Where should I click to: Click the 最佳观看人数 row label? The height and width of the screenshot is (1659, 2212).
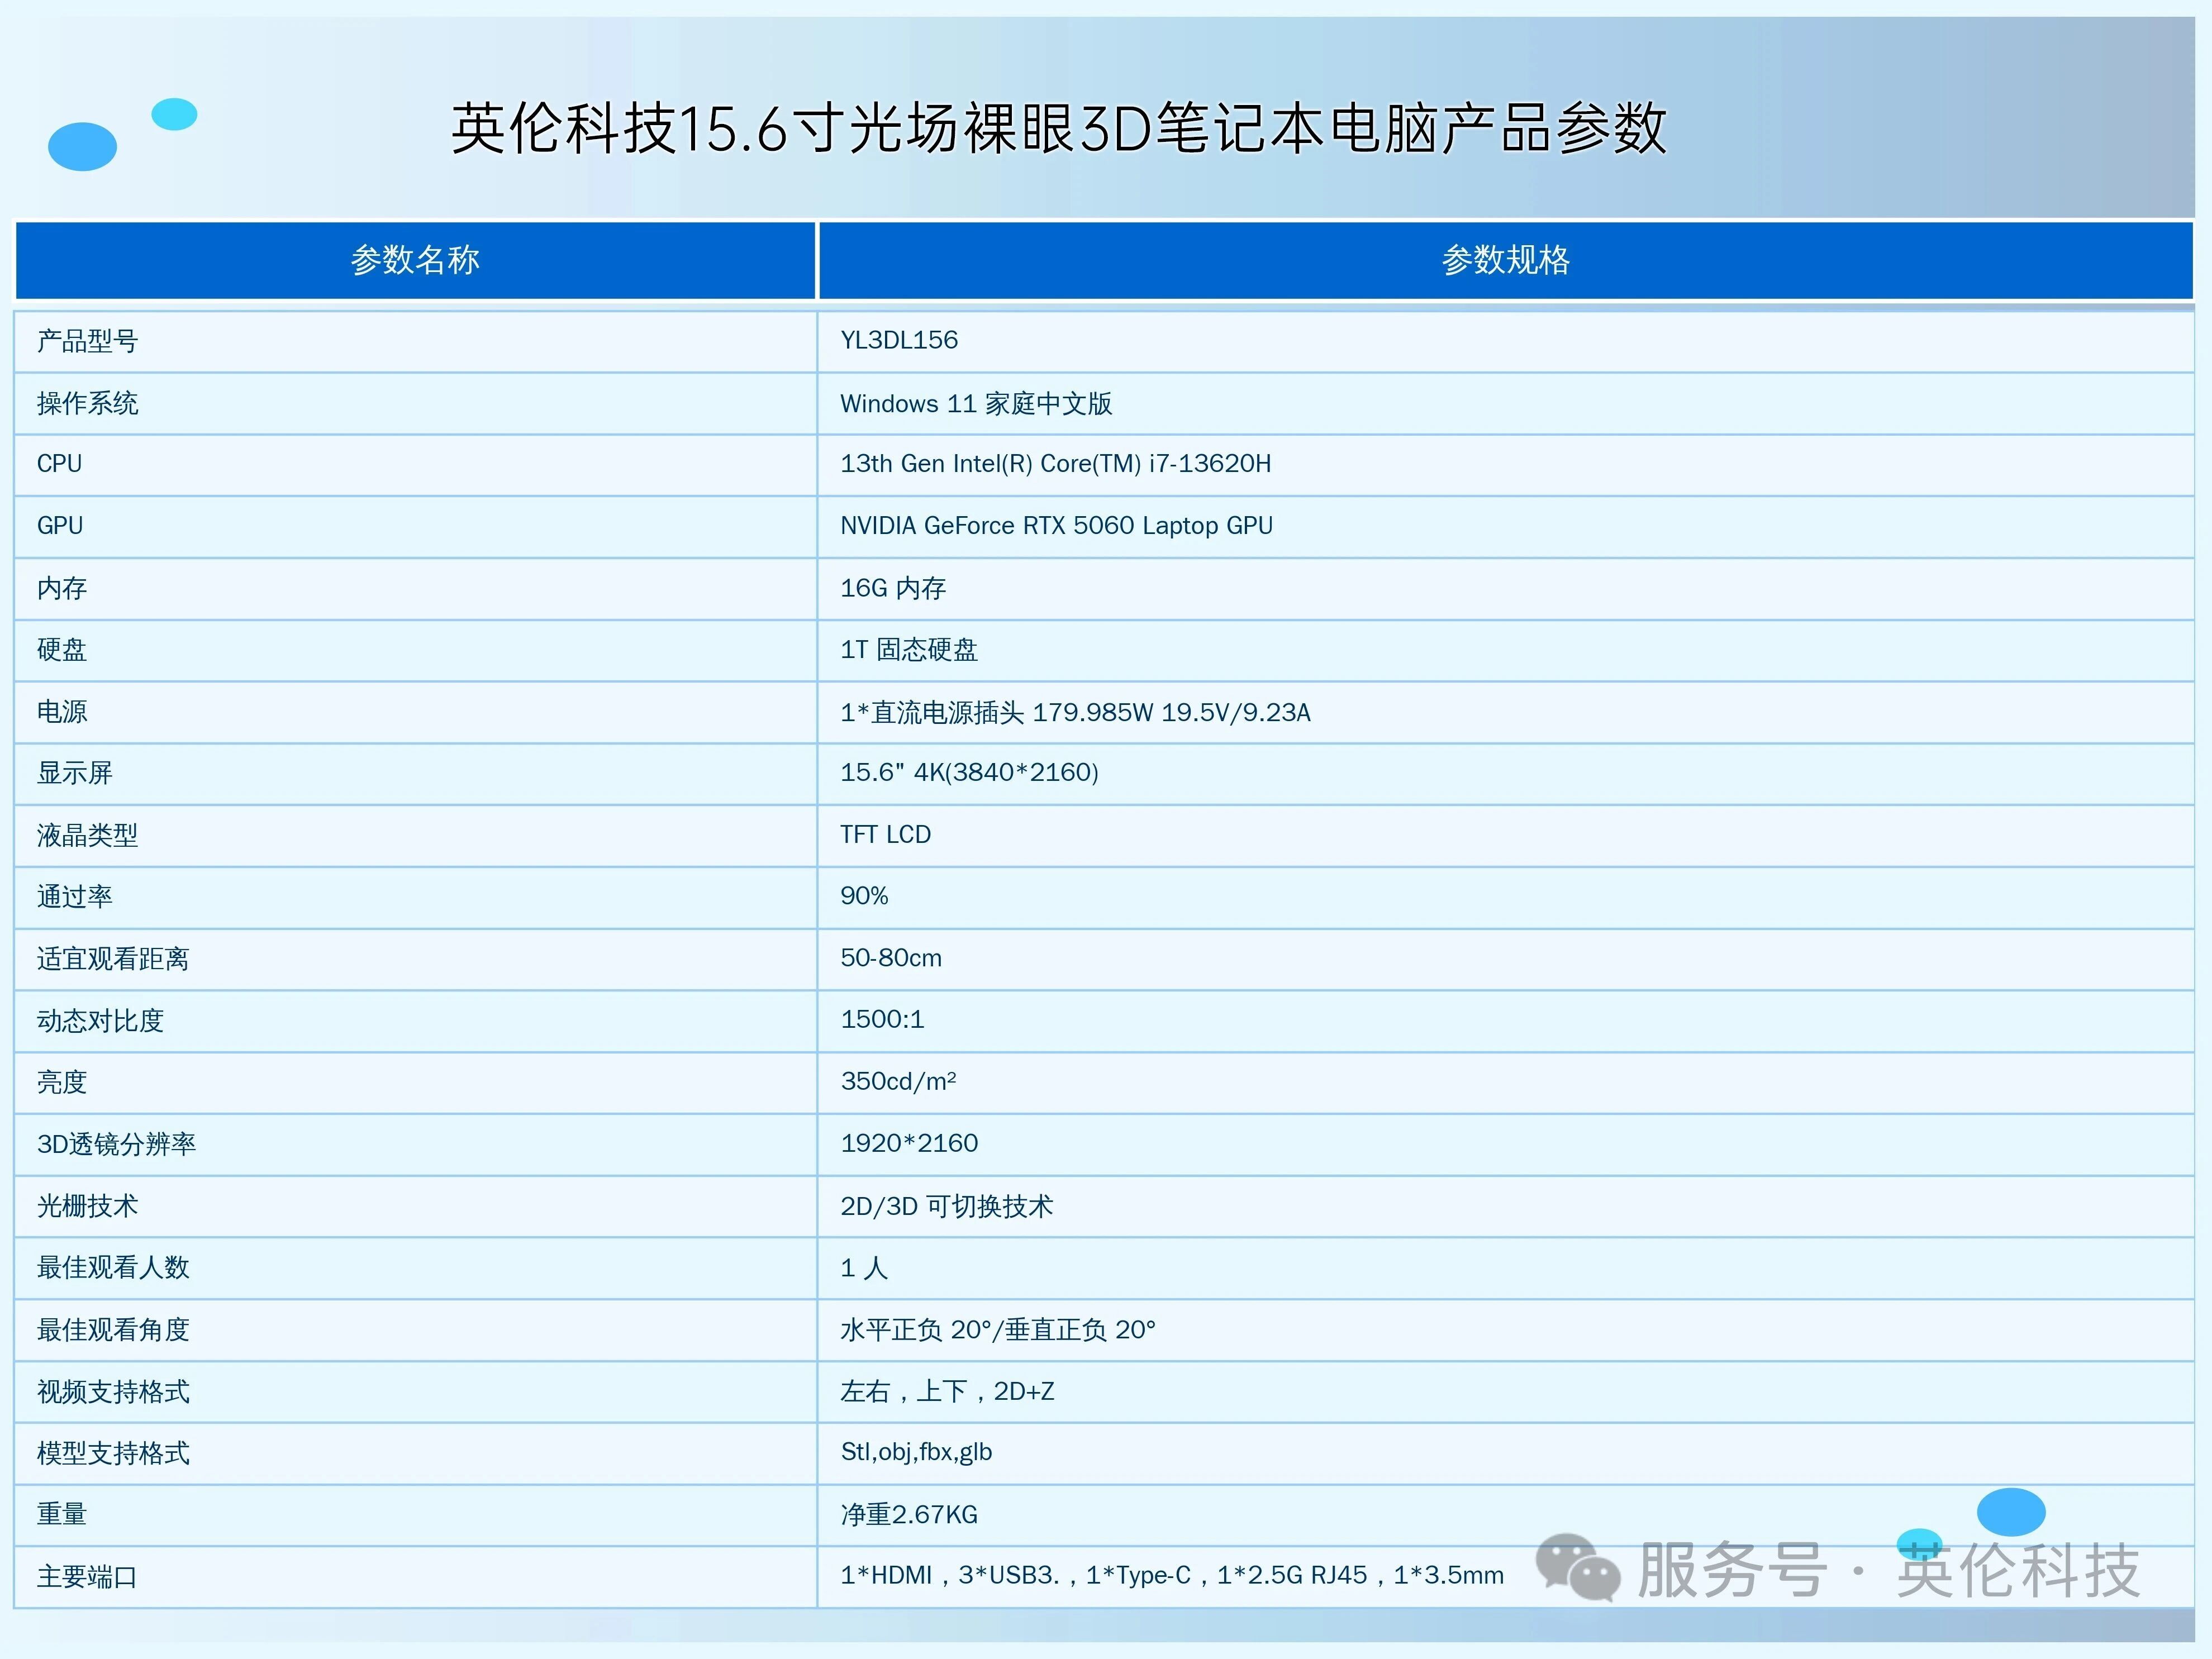113,1268
